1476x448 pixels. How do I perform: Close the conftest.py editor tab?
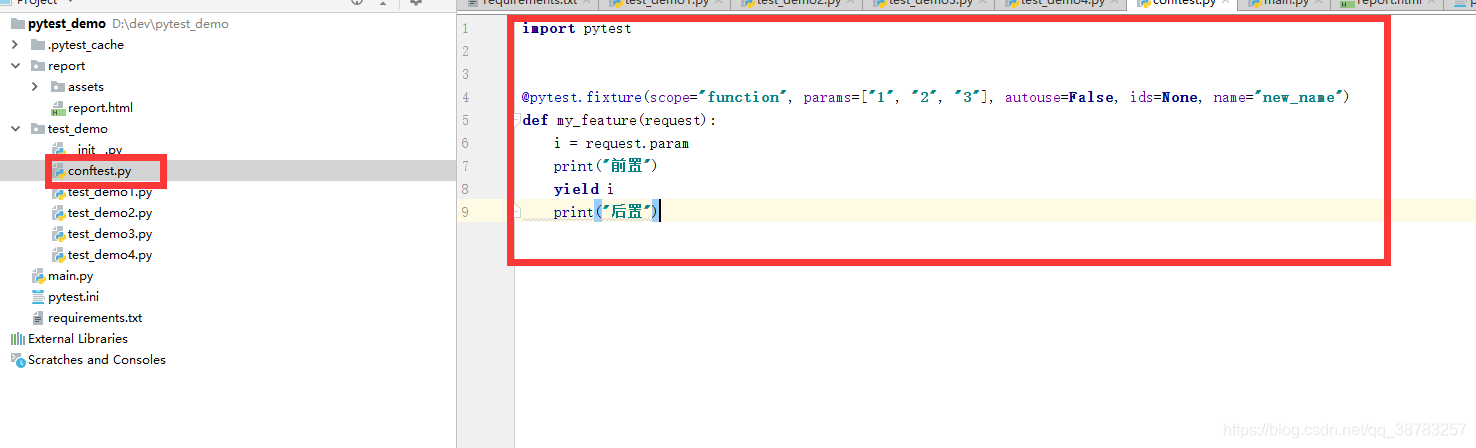[1228, 3]
